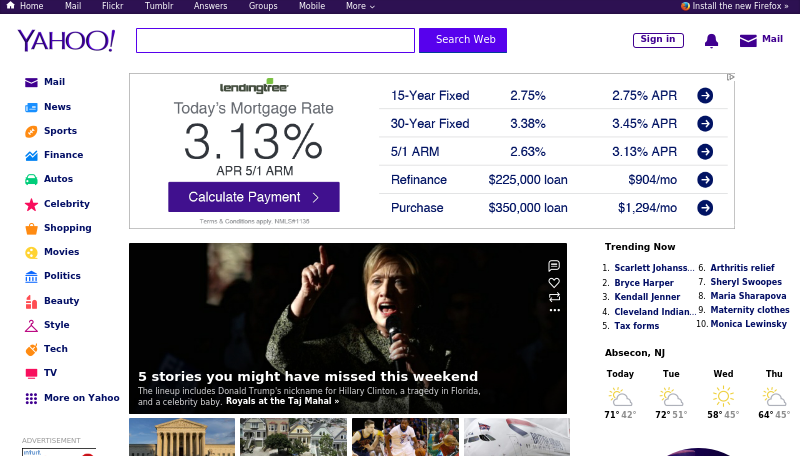The width and height of the screenshot is (800, 456).
Task: Click the Style hanger icon
Action: tap(31, 325)
